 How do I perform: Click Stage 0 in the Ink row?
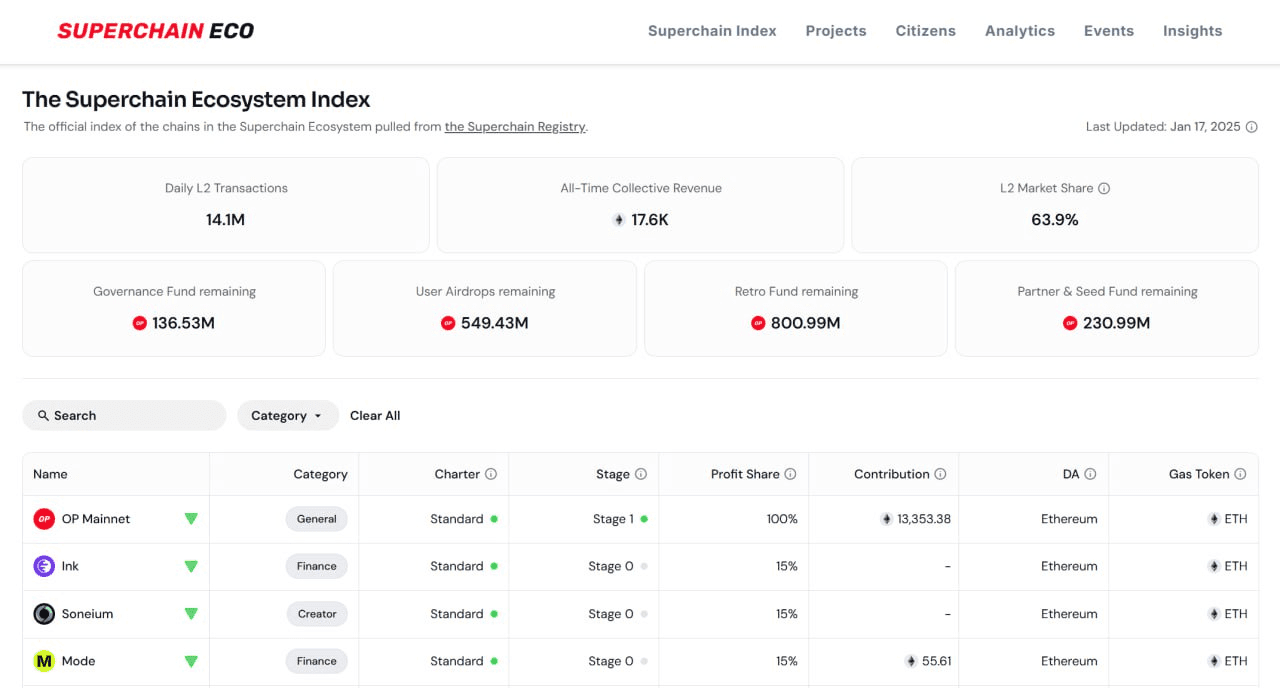pos(611,566)
